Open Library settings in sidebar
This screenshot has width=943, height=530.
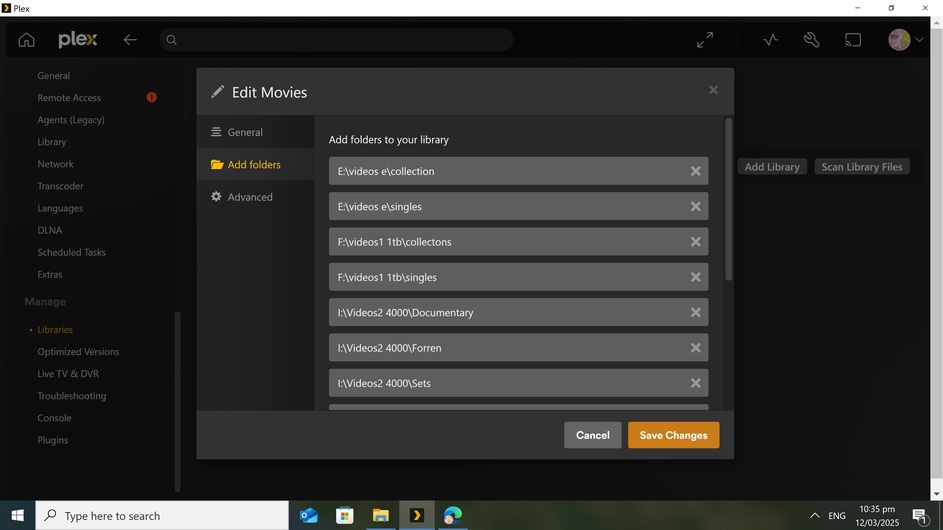point(52,142)
